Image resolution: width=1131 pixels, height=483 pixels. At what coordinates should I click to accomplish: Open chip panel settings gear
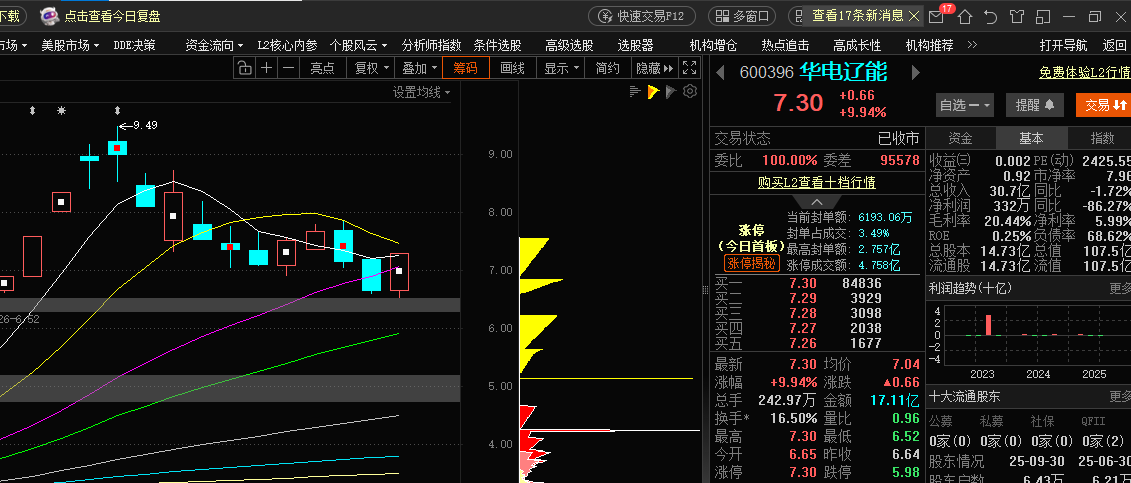coord(690,91)
